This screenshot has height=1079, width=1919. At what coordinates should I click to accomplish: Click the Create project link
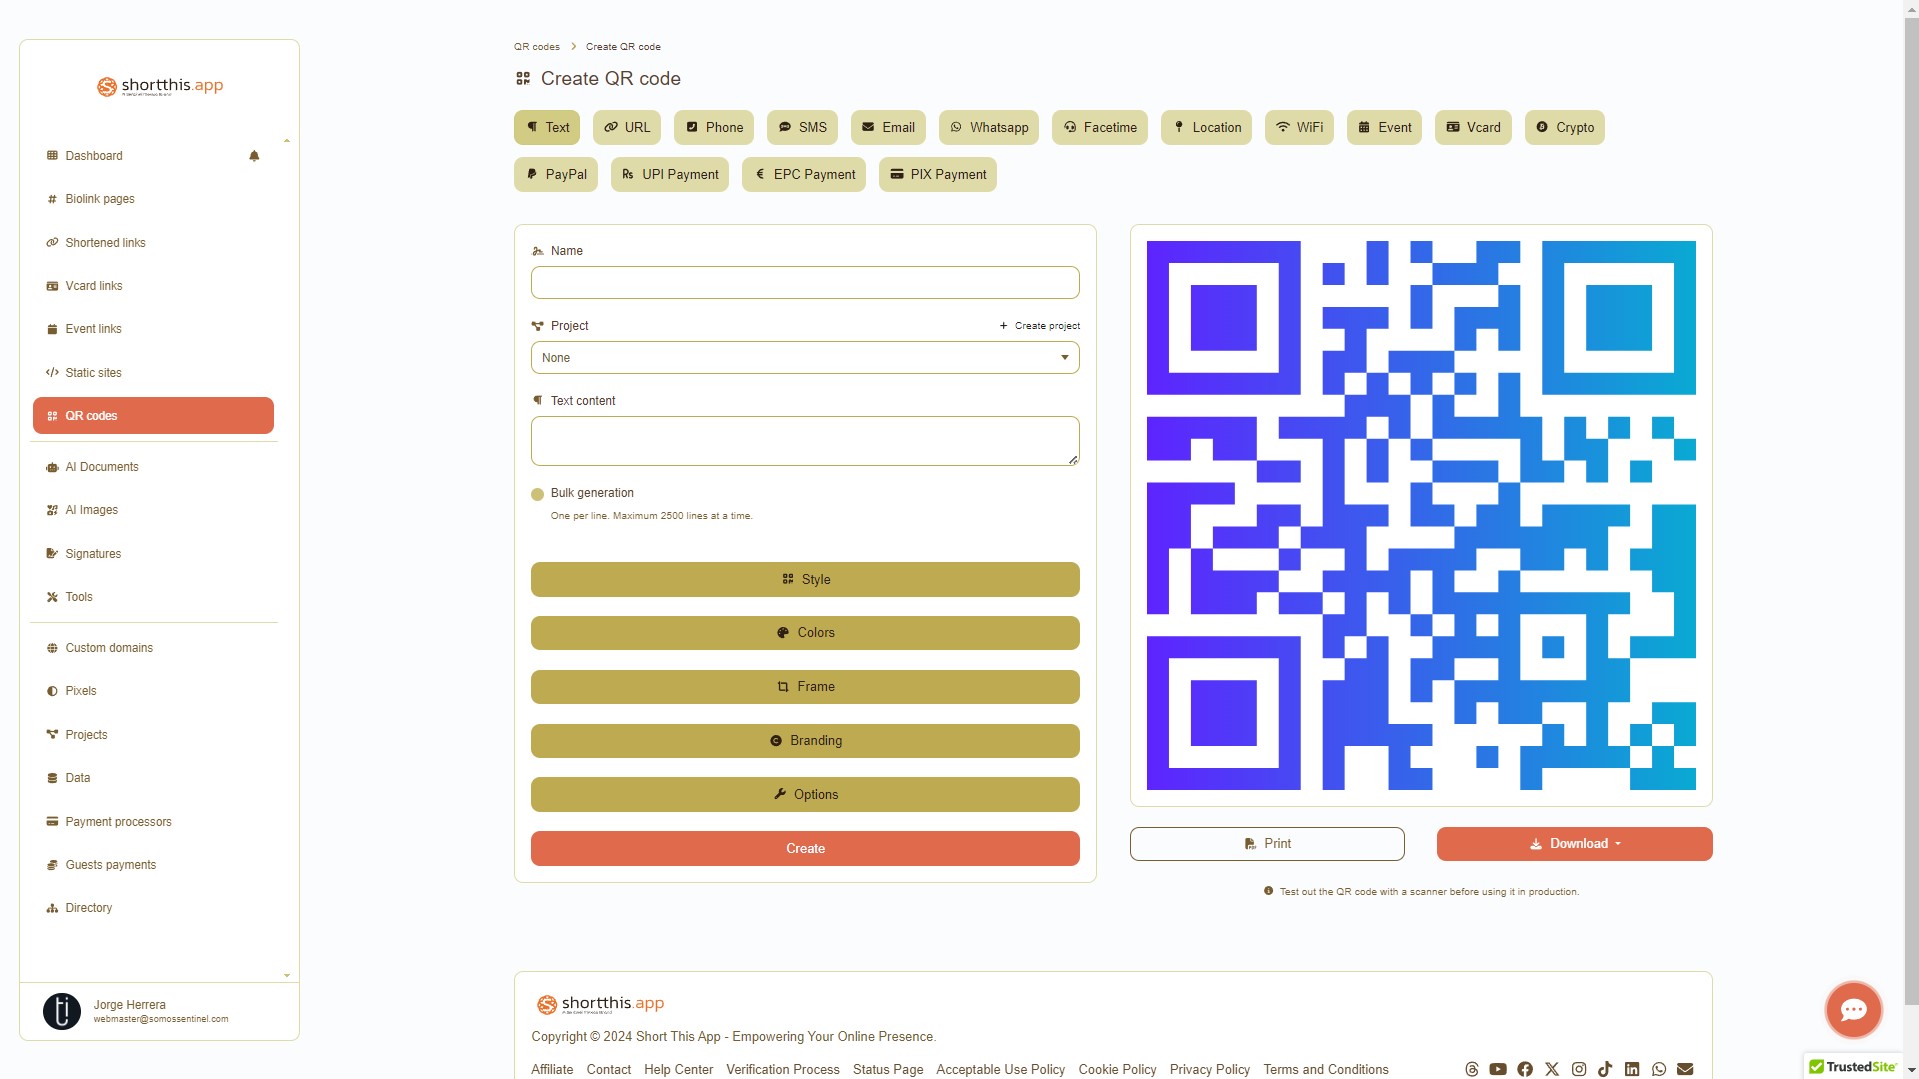click(x=1040, y=326)
